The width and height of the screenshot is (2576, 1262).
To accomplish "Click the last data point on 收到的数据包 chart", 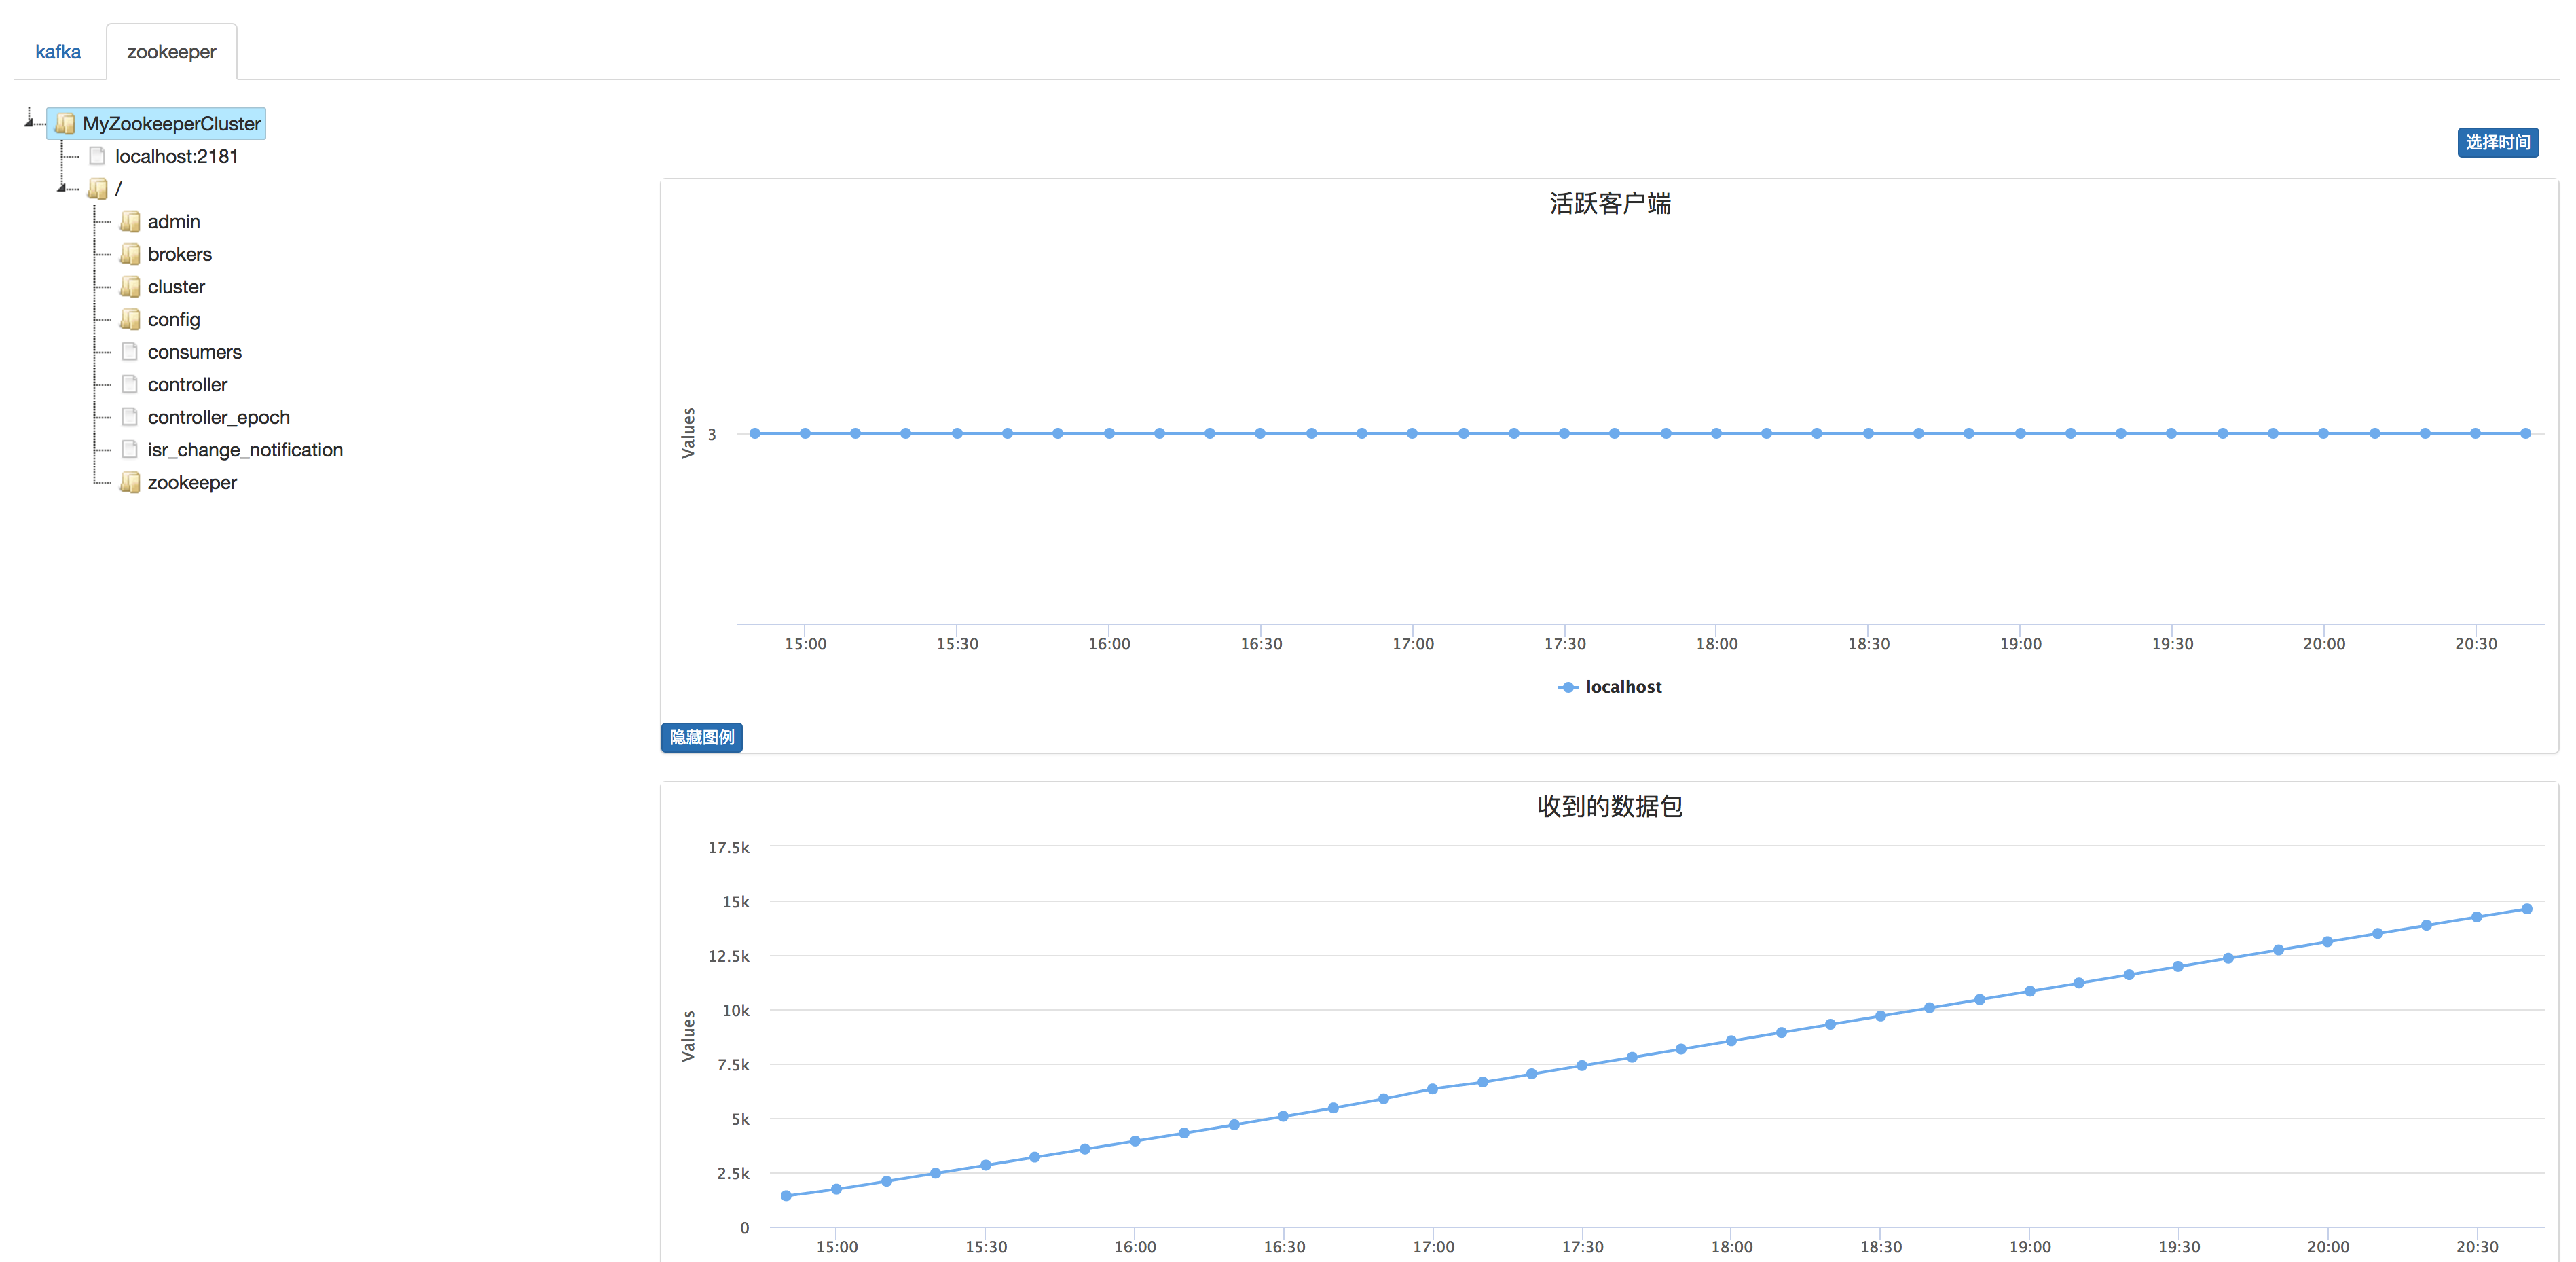I will click(2526, 909).
